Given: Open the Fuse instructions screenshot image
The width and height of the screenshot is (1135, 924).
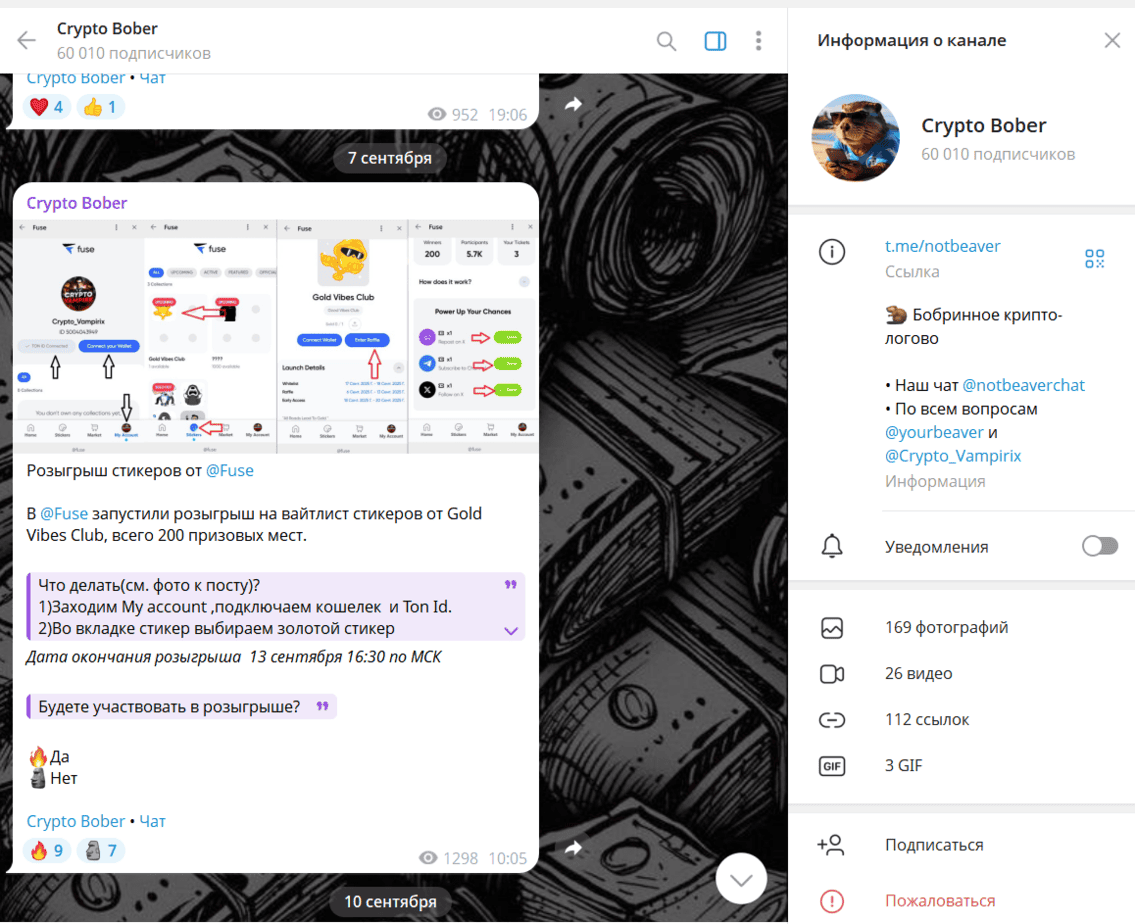Looking at the screenshot, I should tap(276, 336).
